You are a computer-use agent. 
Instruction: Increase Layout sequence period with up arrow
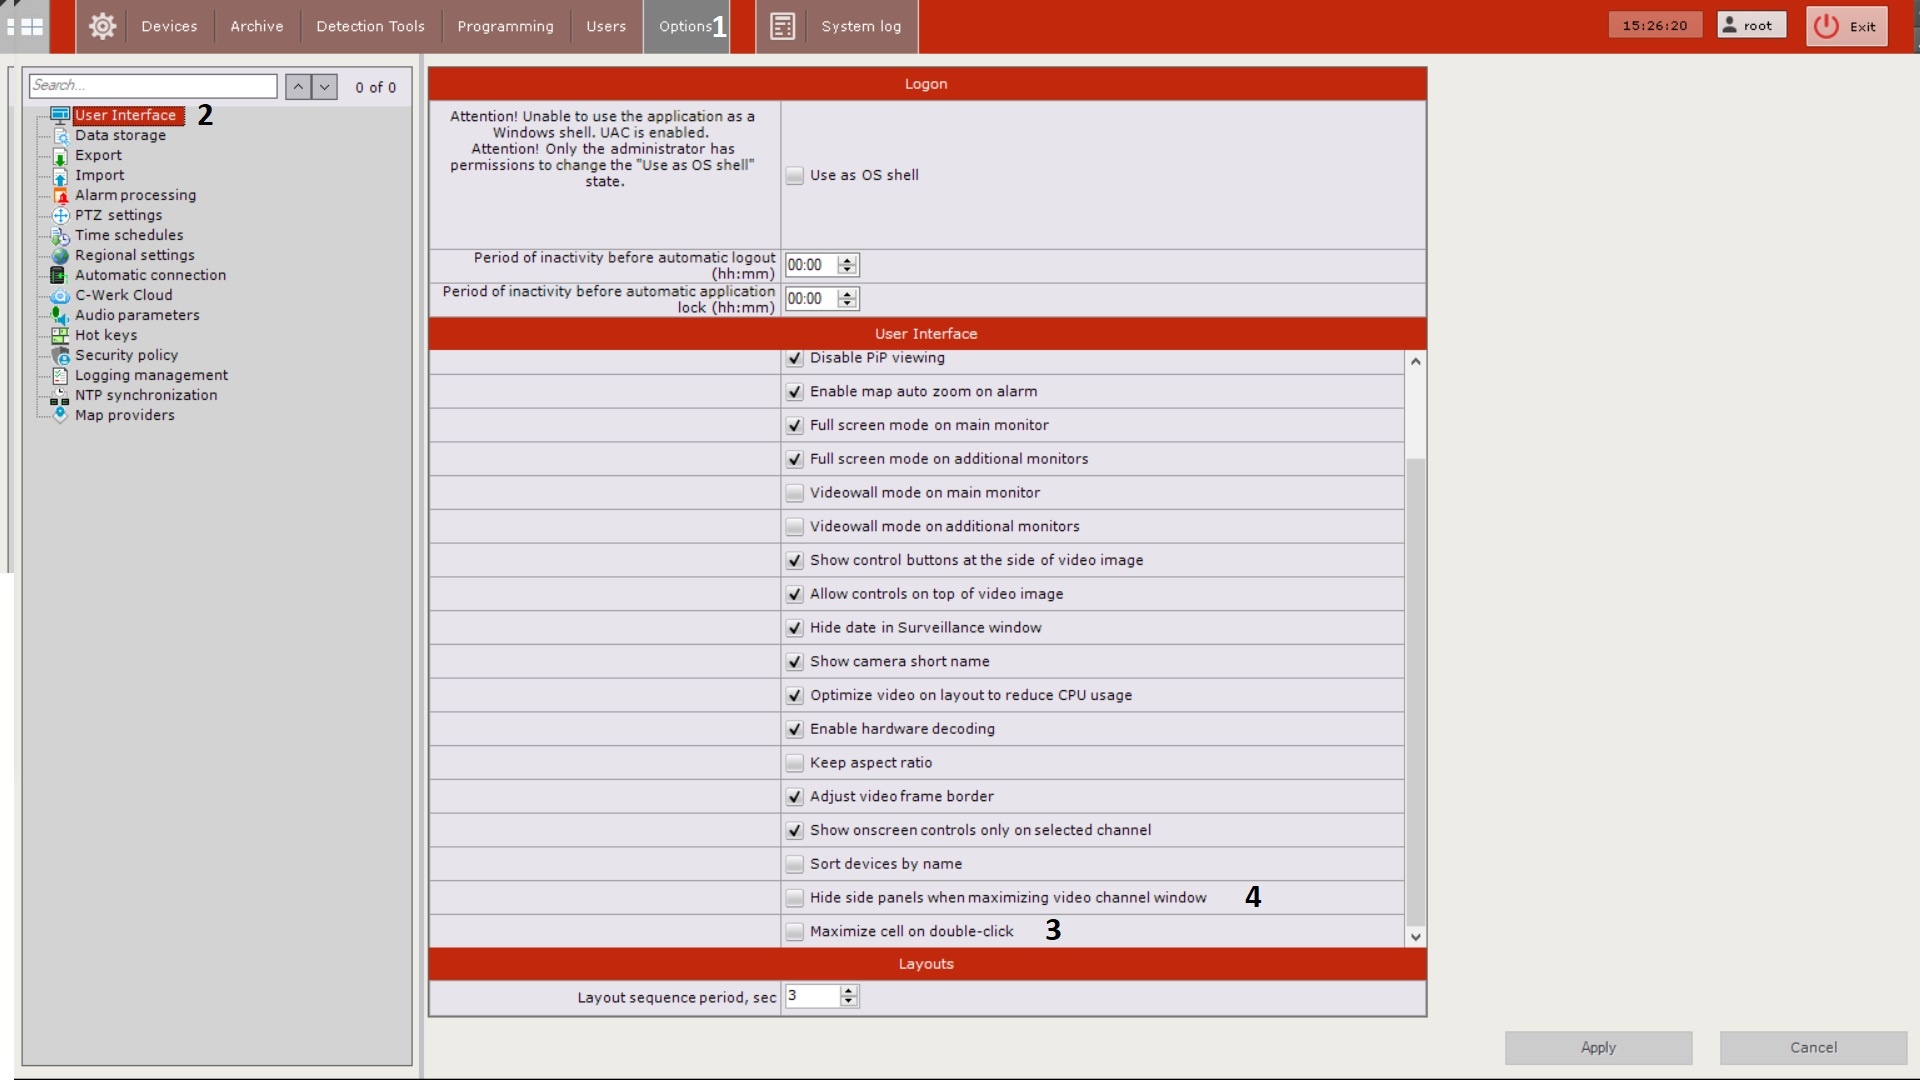pyautogui.click(x=849, y=991)
